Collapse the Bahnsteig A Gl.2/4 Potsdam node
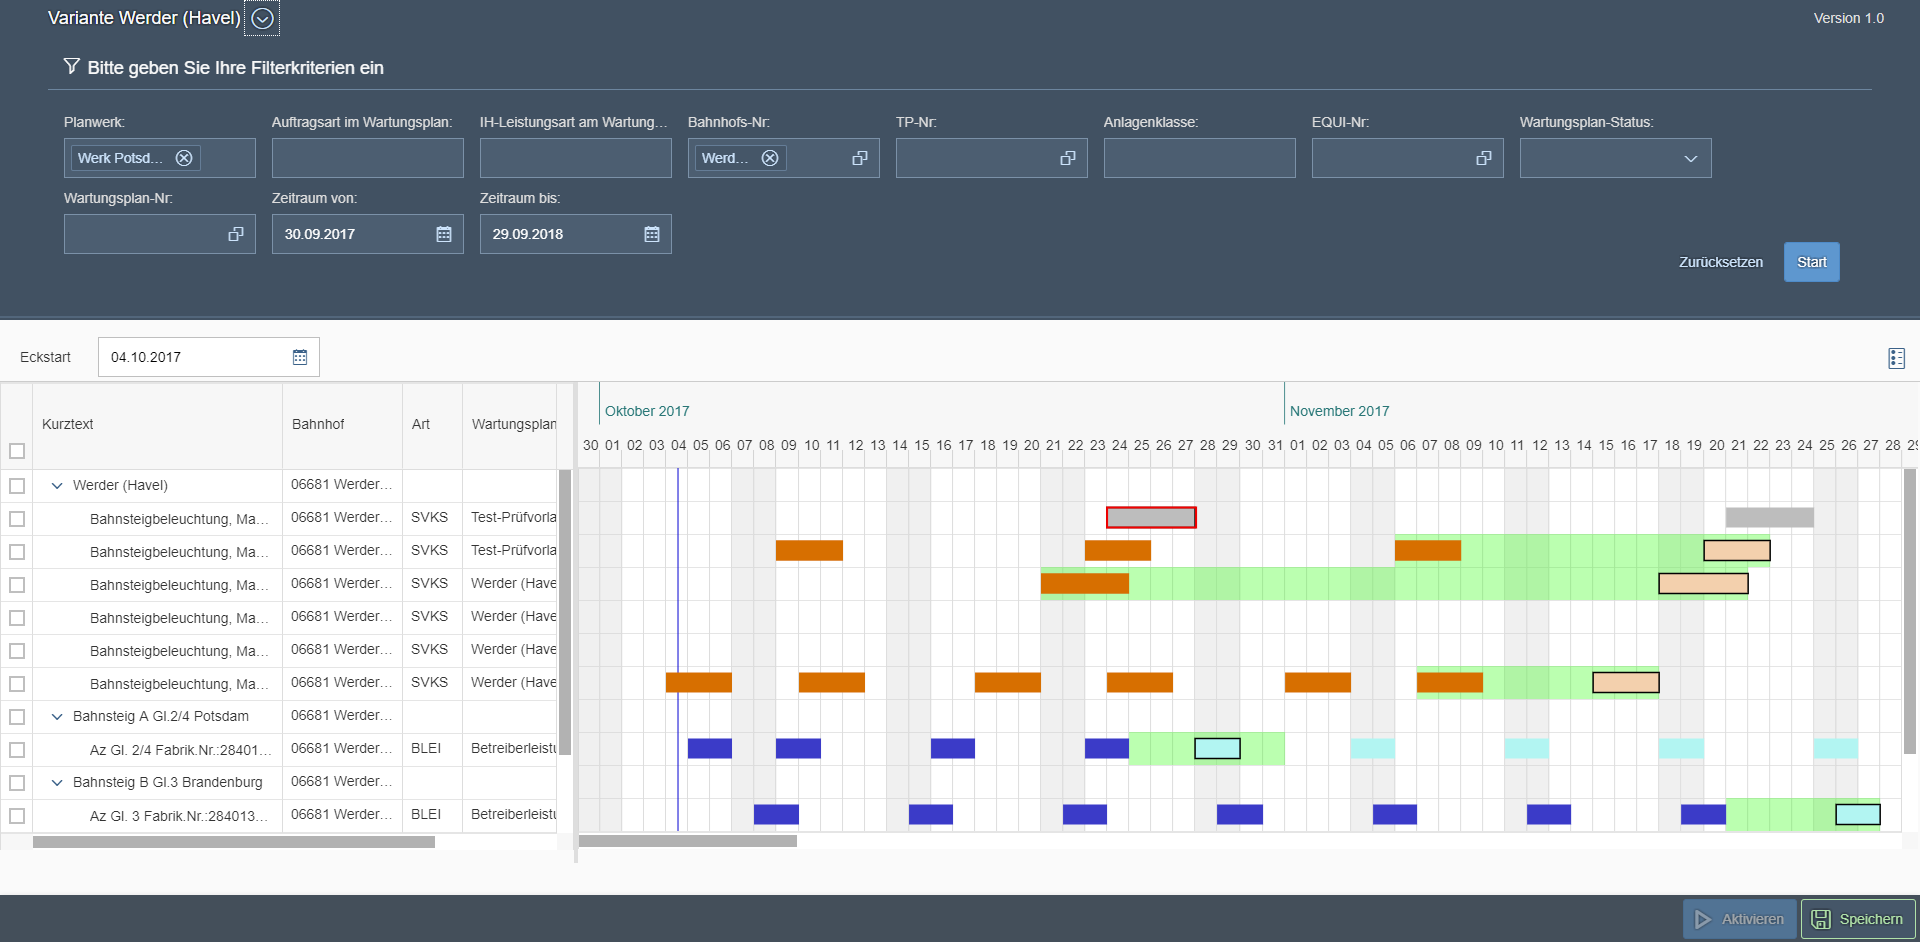The image size is (1923, 942). pos(57,716)
